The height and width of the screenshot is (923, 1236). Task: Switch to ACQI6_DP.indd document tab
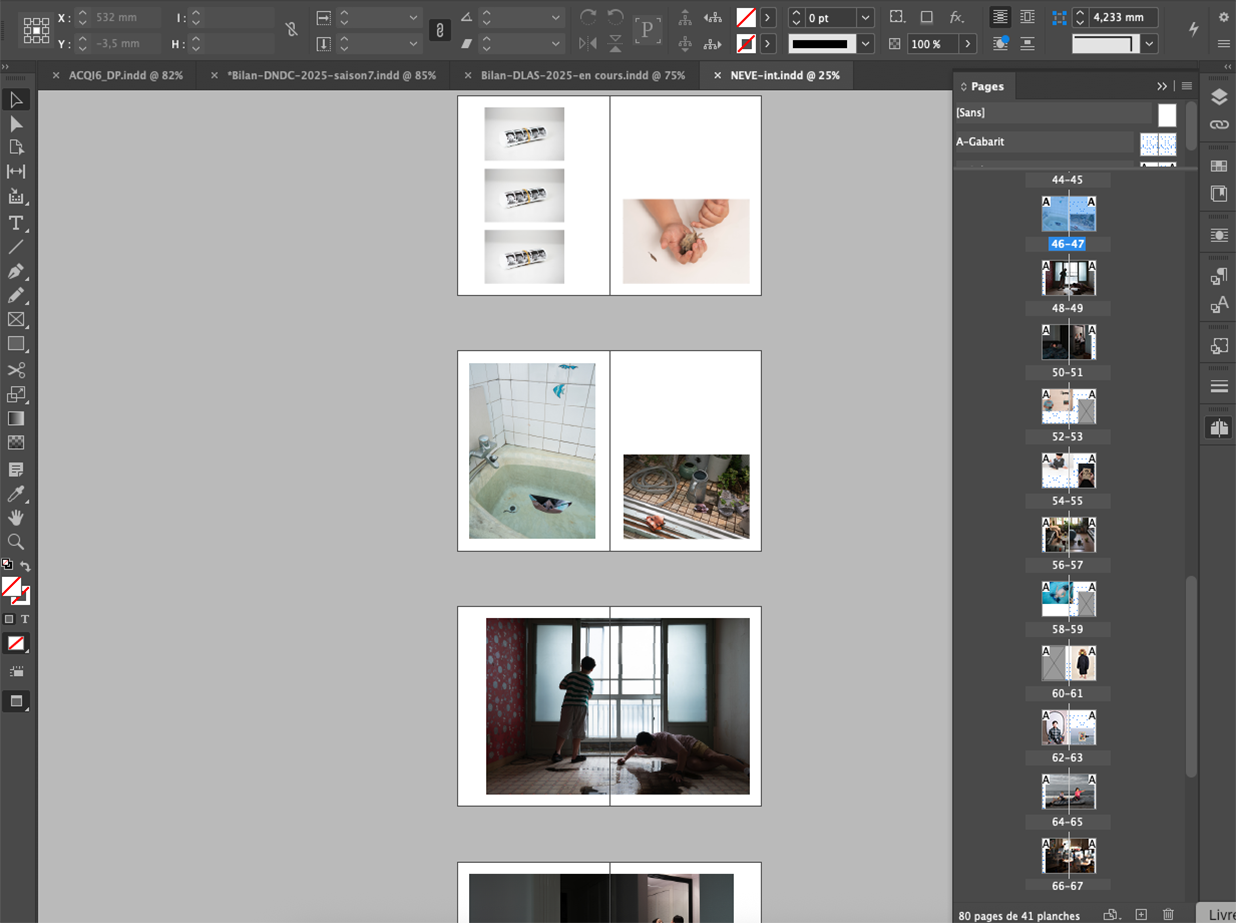coord(125,75)
